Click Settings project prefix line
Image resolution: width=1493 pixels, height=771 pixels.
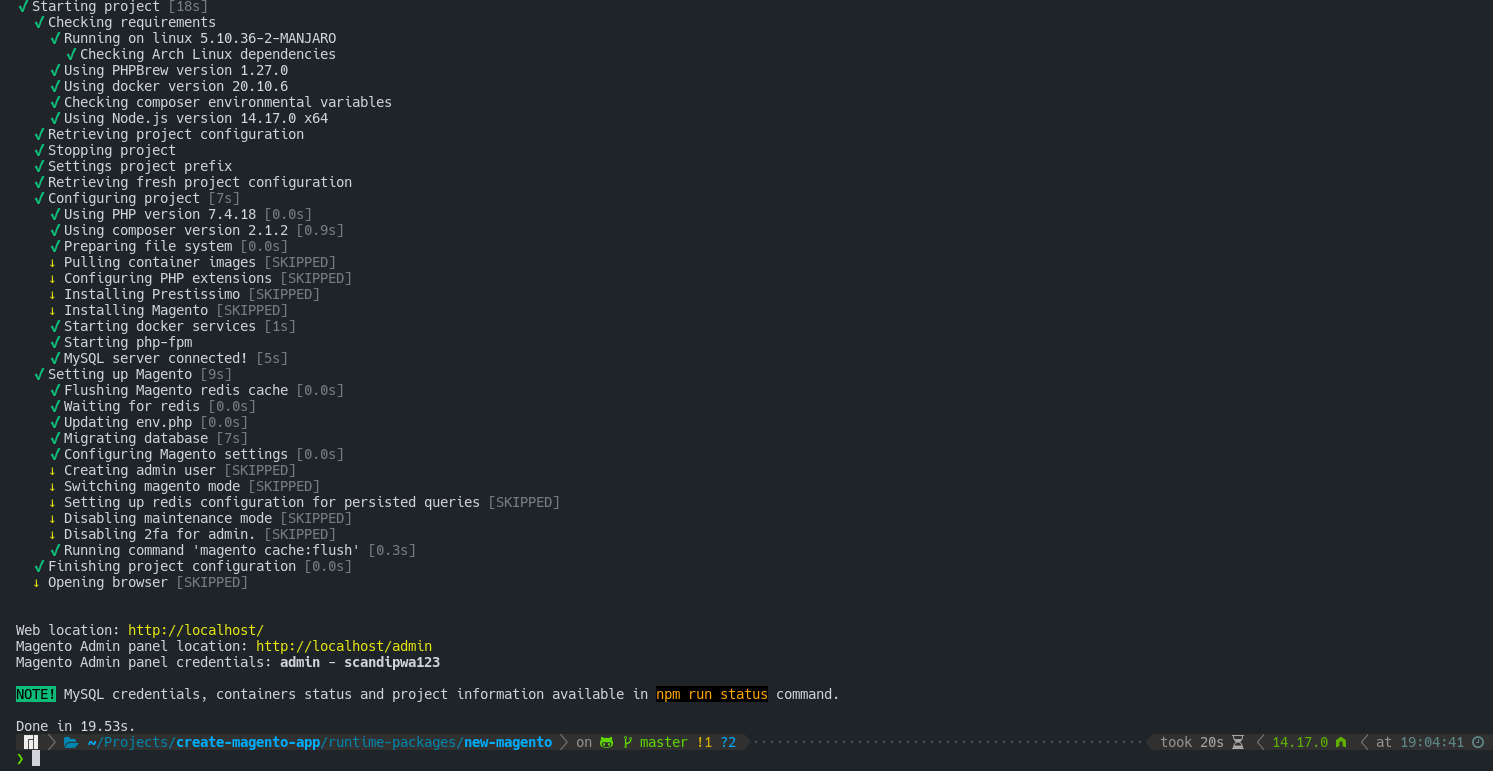click(140, 166)
